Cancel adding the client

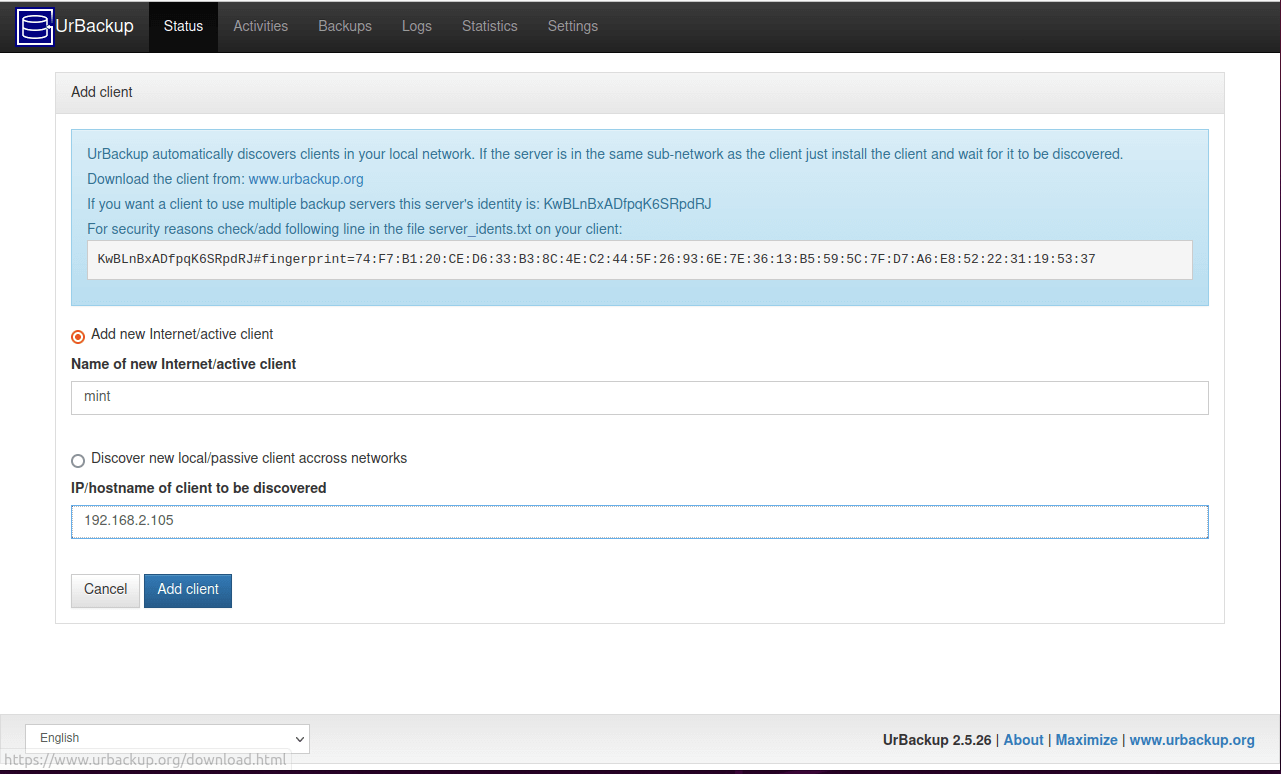105,590
